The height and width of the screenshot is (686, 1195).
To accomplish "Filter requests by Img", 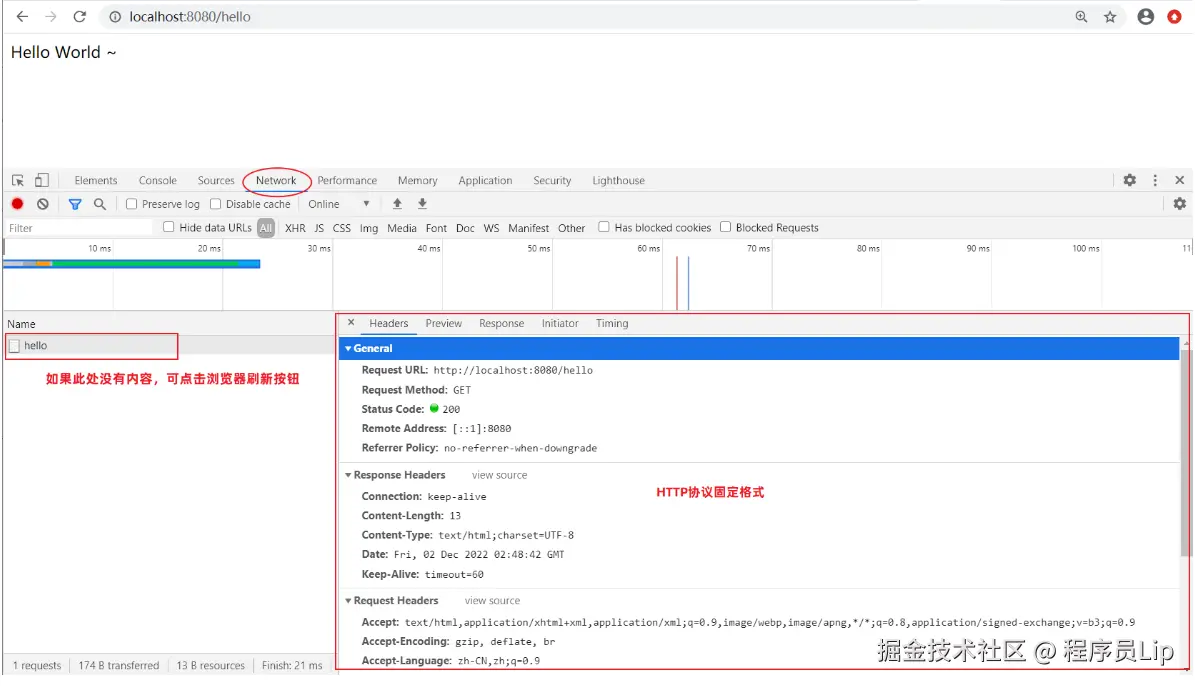I will tap(369, 228).
